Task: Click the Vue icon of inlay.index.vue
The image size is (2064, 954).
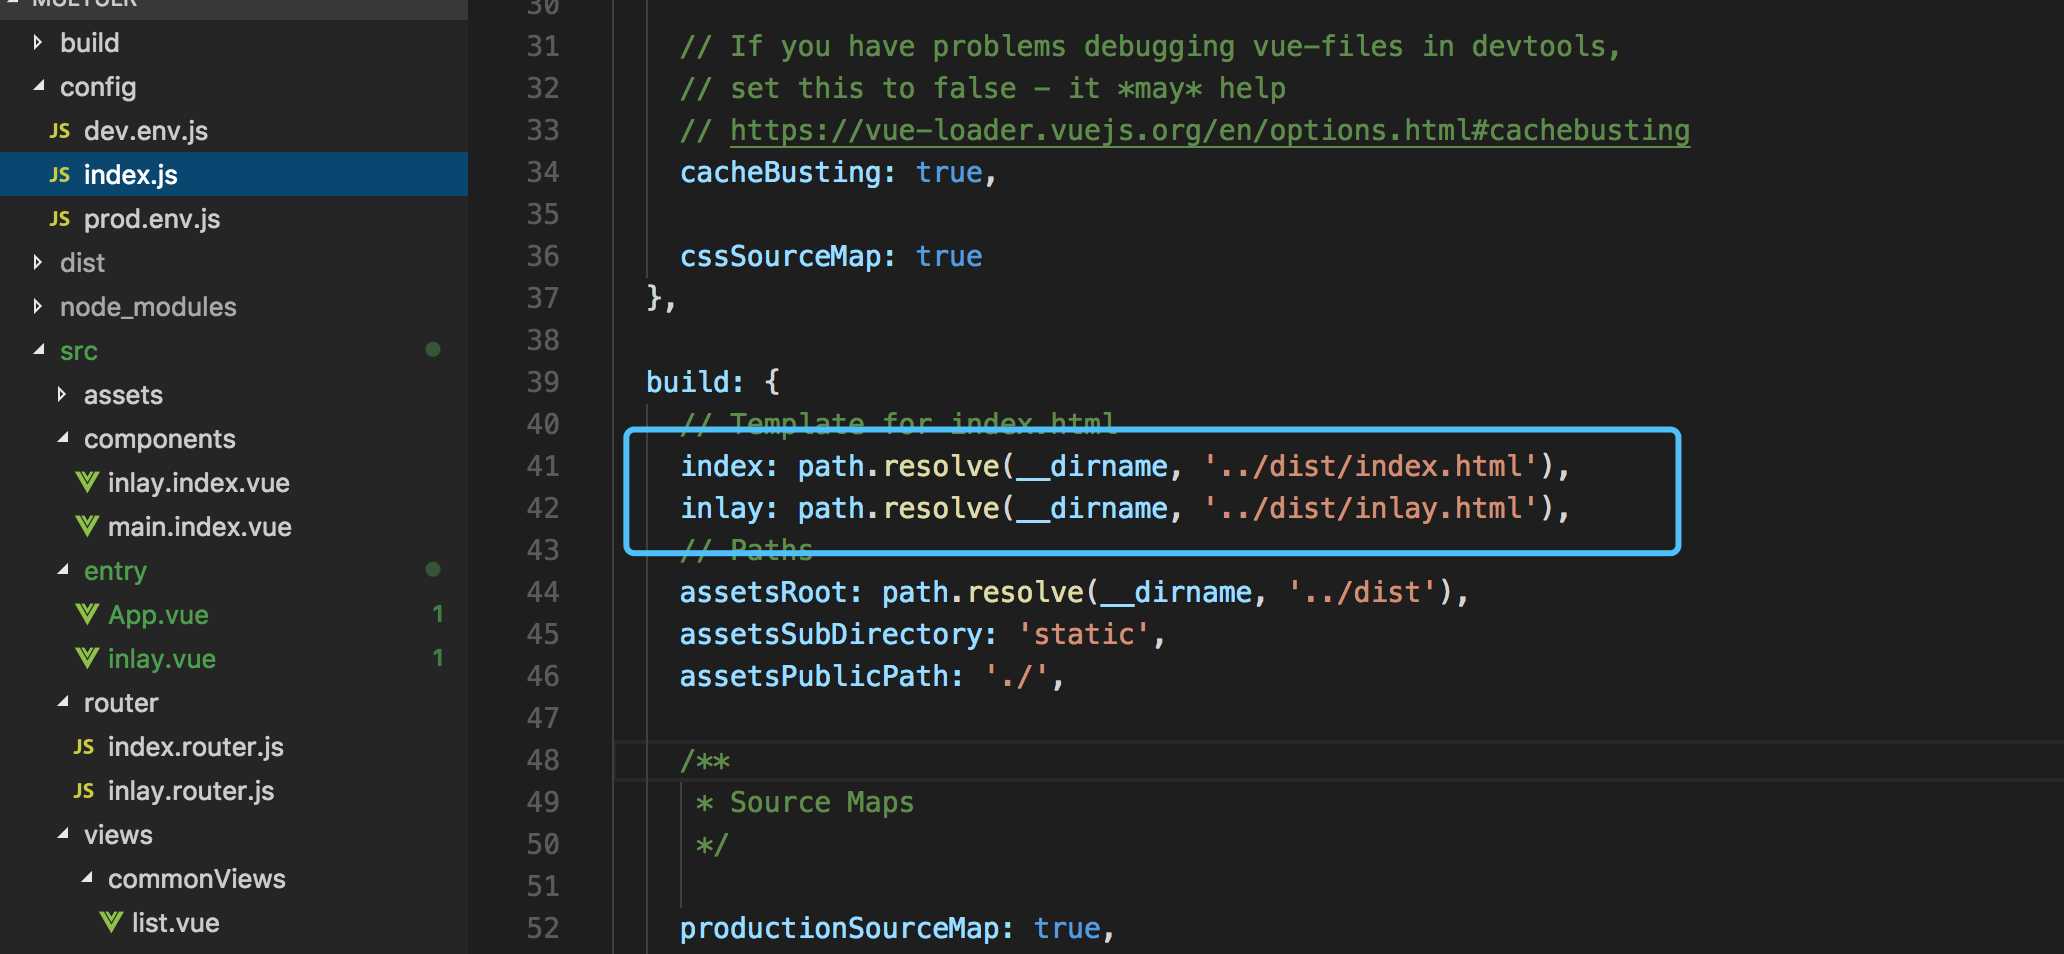Action: (x=87, y=483)
